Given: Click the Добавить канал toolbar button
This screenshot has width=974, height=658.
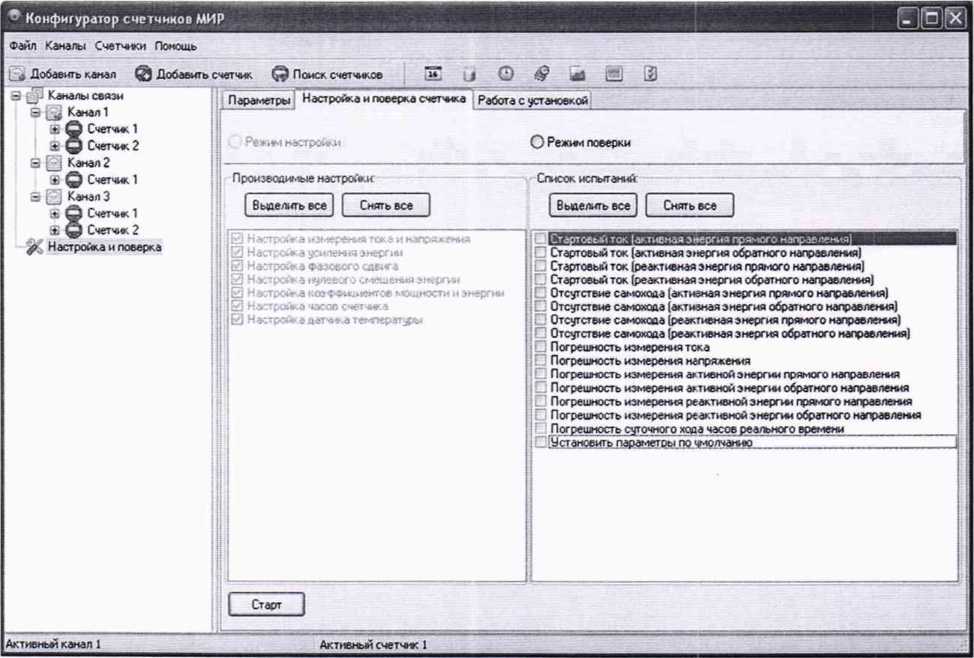Looking at the screenshot, I should (63, 75).
